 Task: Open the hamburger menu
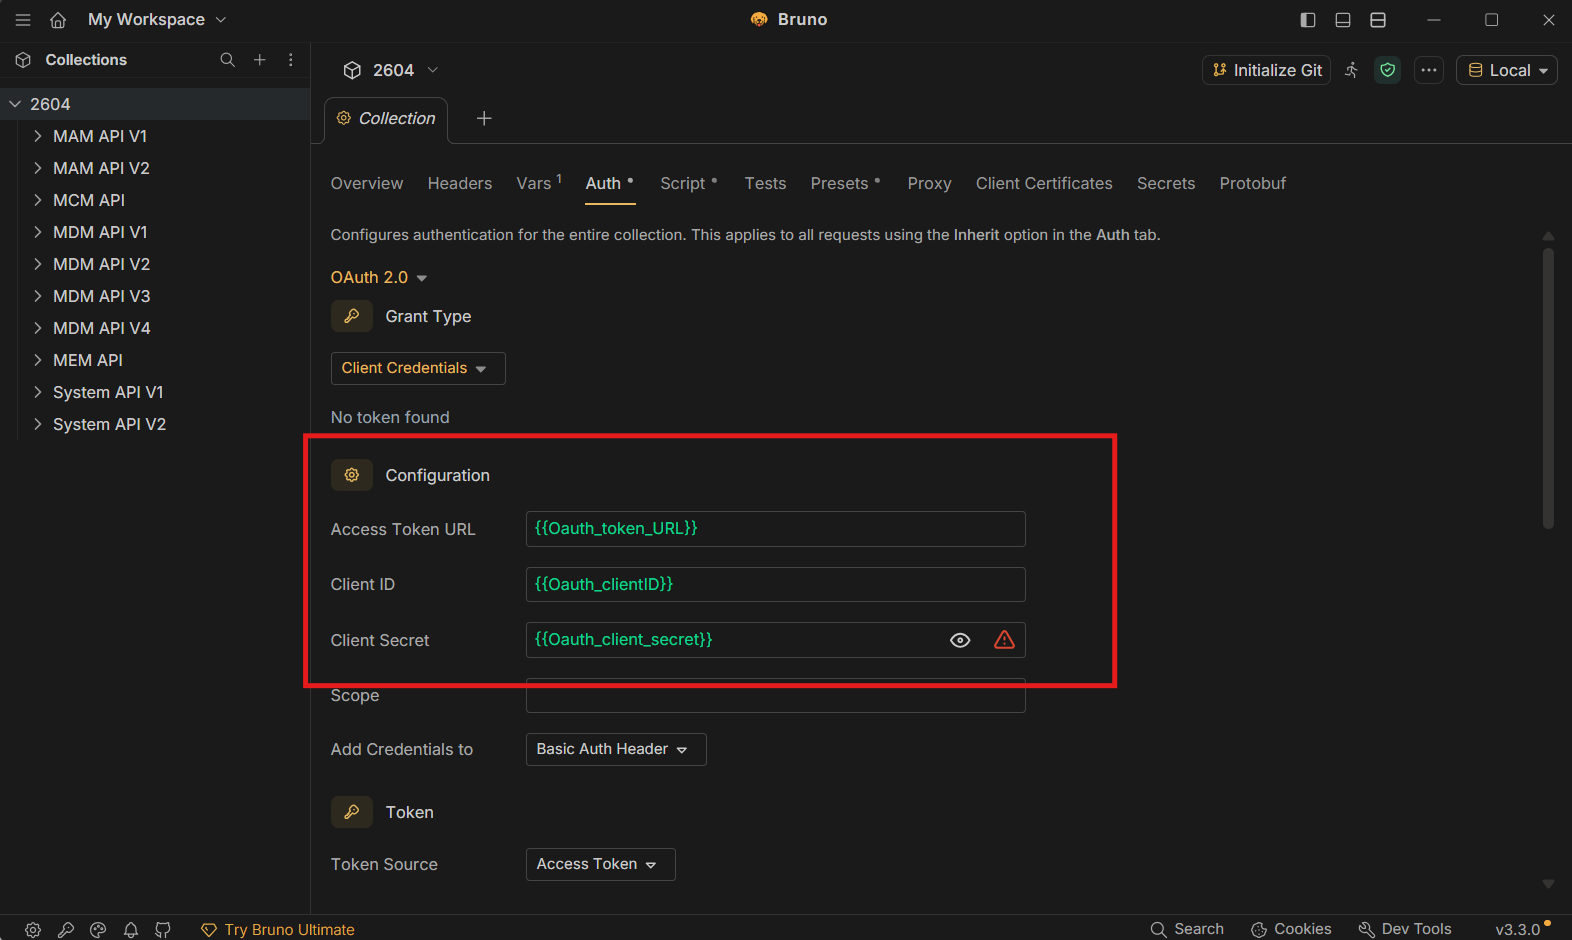(x=23, y=20)
